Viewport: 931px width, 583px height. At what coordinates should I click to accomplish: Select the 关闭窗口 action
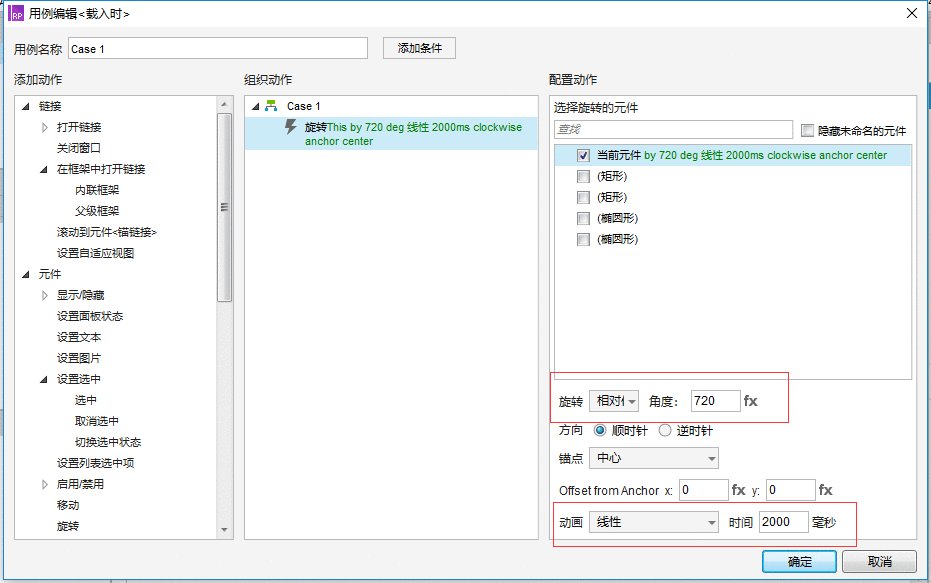point(78,148)
